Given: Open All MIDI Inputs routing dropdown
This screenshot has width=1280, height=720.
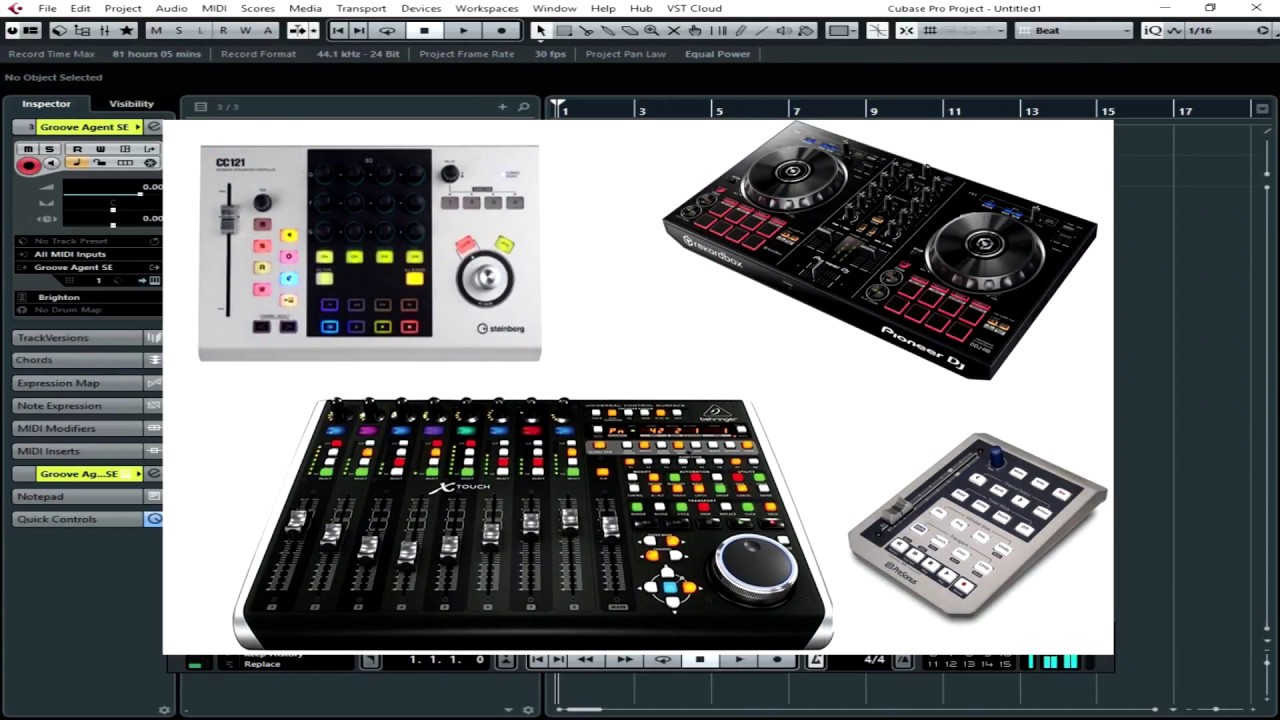Looking at the screenshot, I should tap(88, 254).
